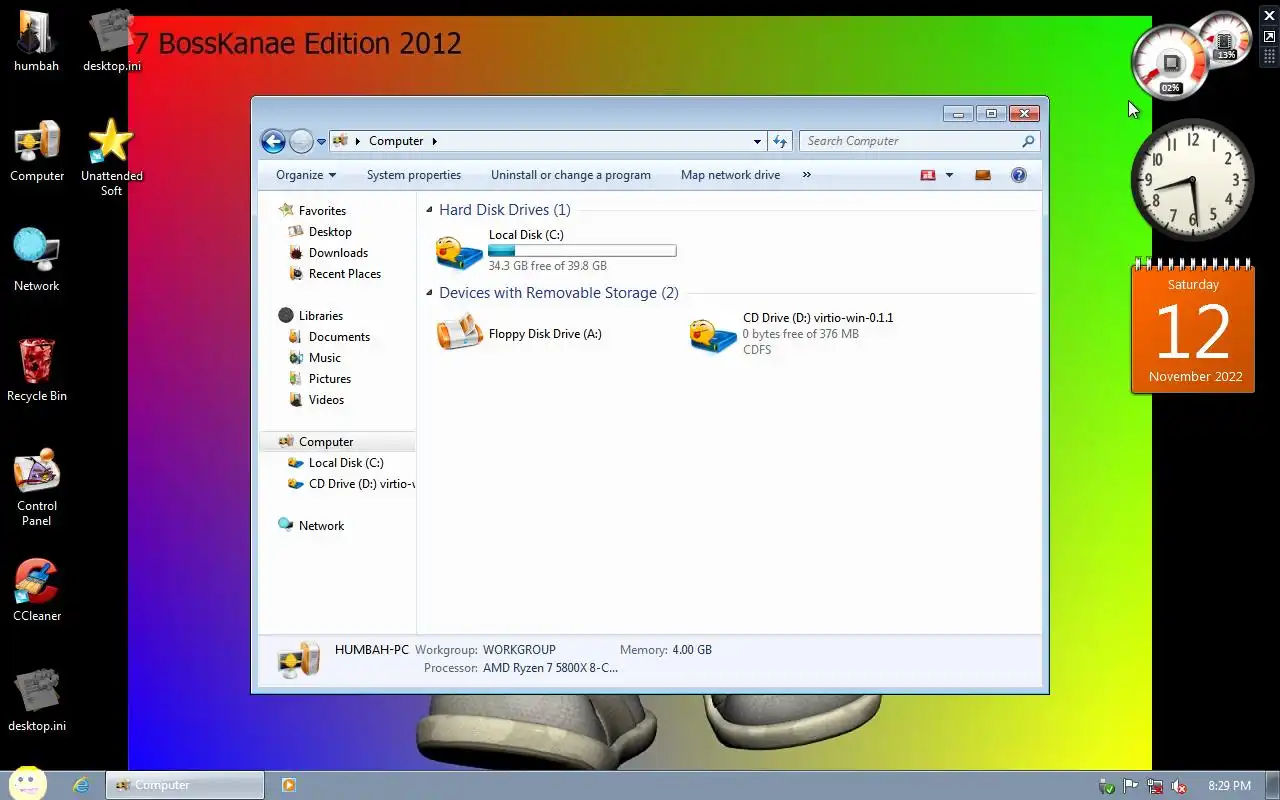1280x800 pixels.
Task: Click the gadget drag handle grip
Action: (1269, 56)
